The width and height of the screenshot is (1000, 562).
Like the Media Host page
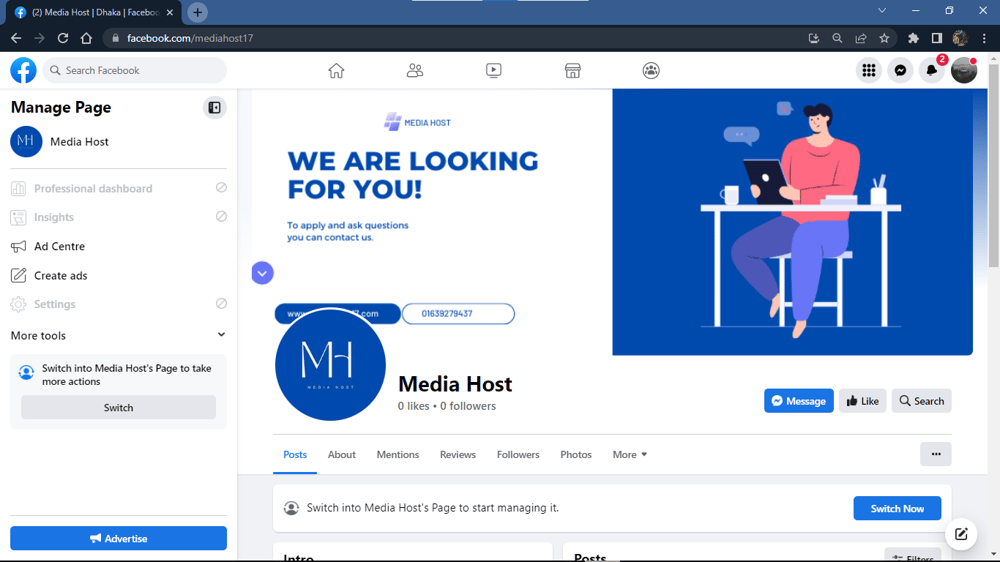pos(862,401)
